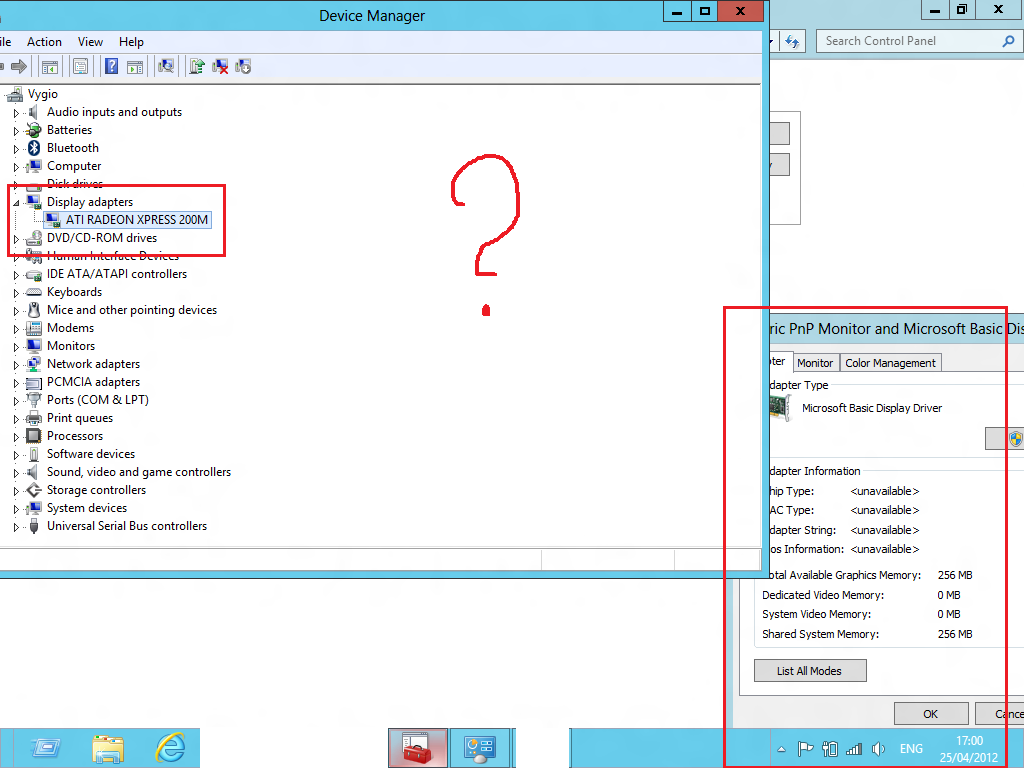Click the blue Help question-mark toolbar icon
The image size is (1024, 768).
click(112, 66)
